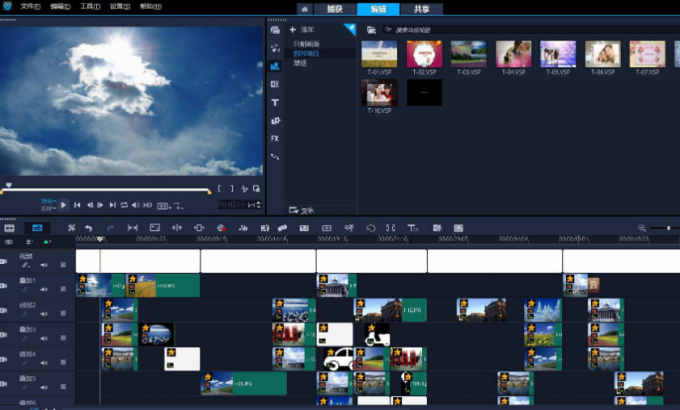Click the preview scrubber bar

pyautogui.click(x=105, y=190)
